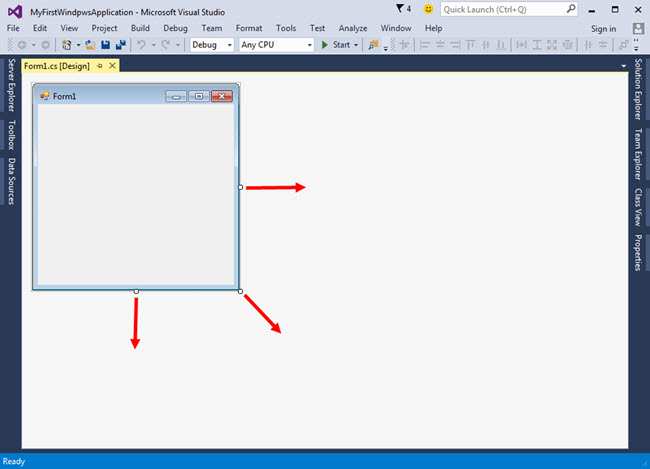
Task: Click the Make Same Size icon
Action: coord(552,45)
